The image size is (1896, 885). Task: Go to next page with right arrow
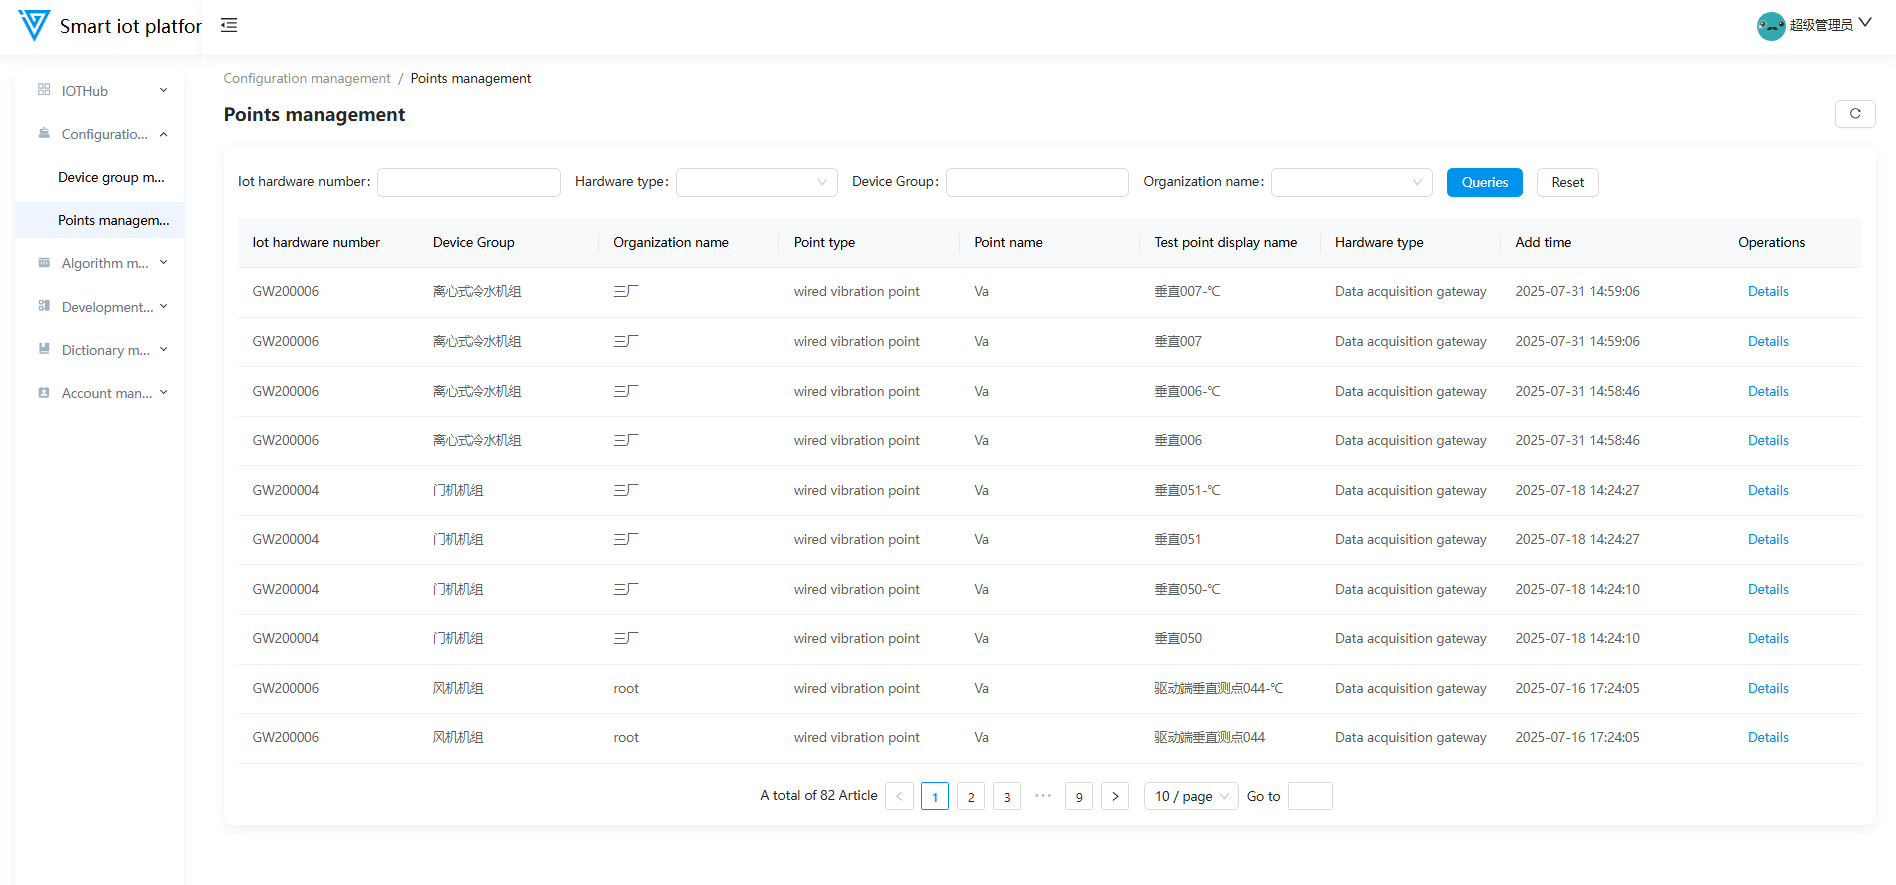pyautogui.click(x=1115, y=796)
